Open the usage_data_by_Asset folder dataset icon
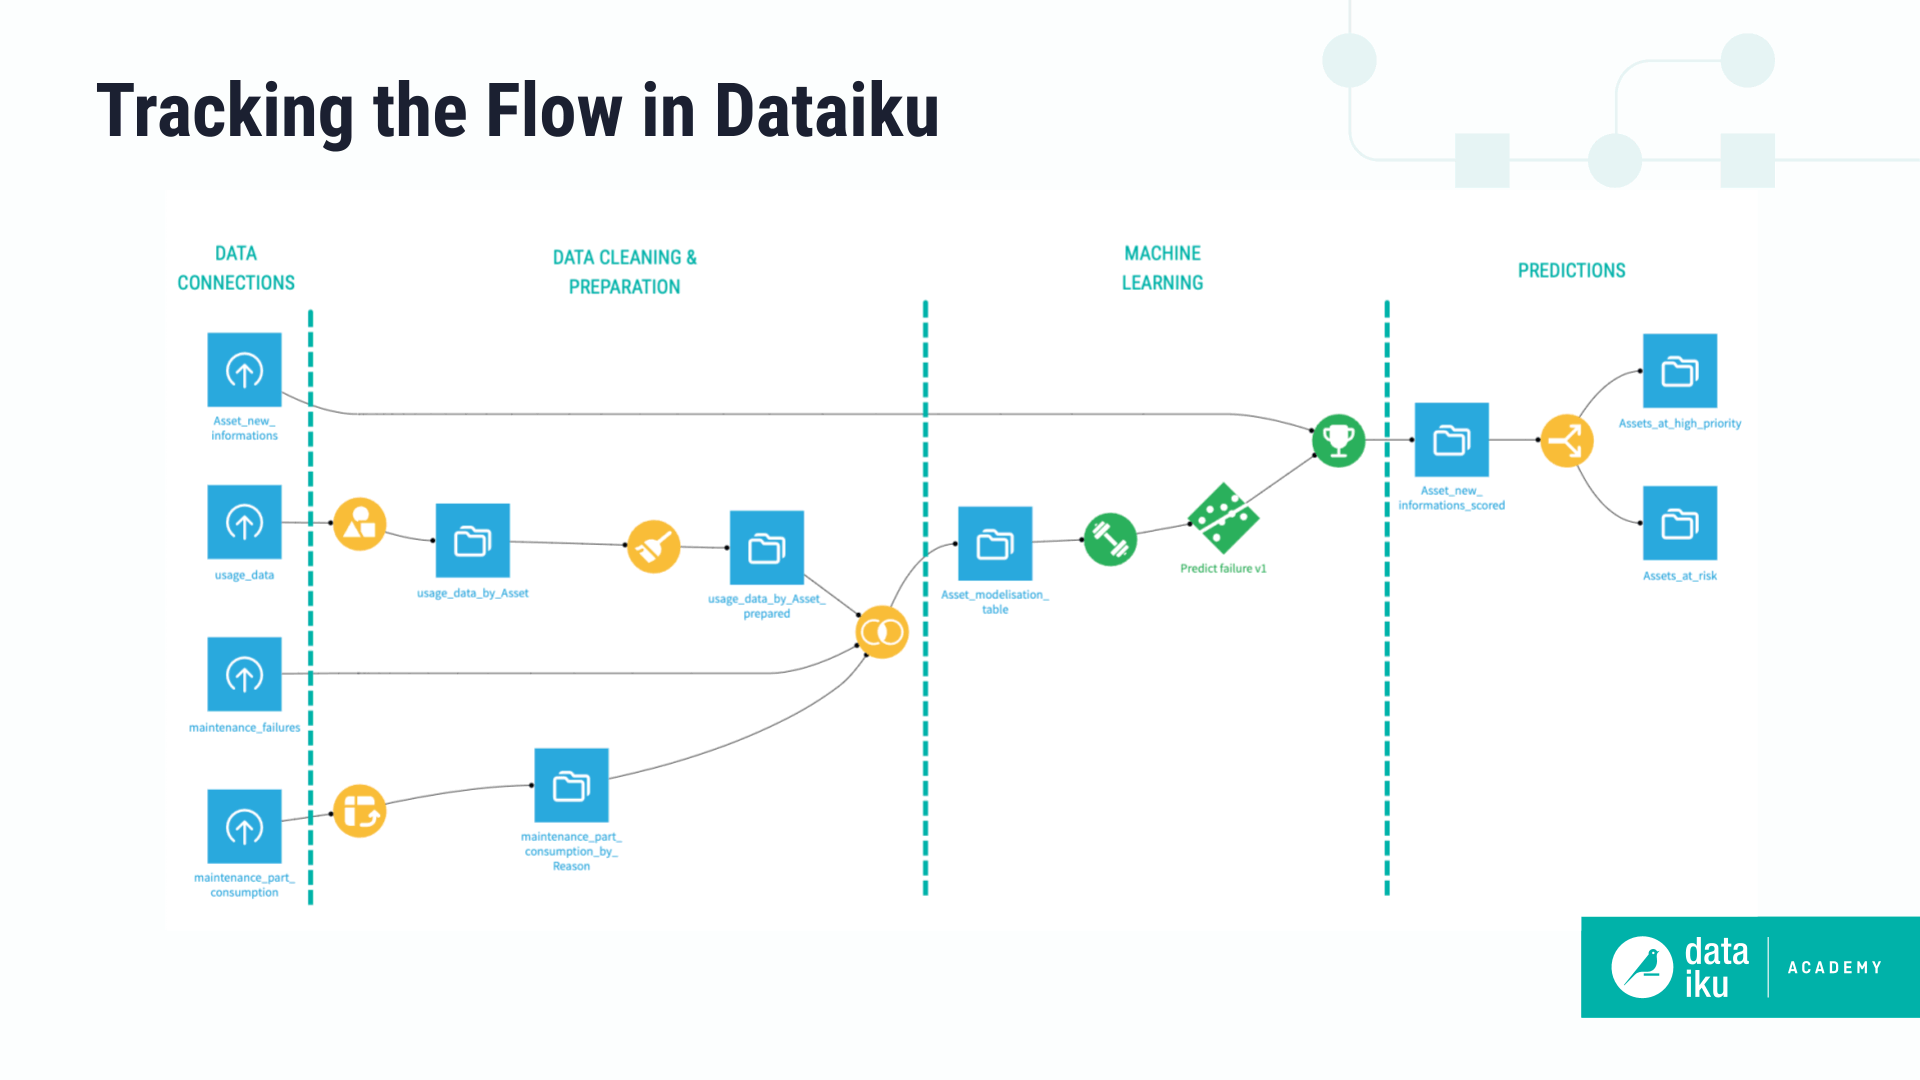The image size is (1920, 1080). click(473, 541)
